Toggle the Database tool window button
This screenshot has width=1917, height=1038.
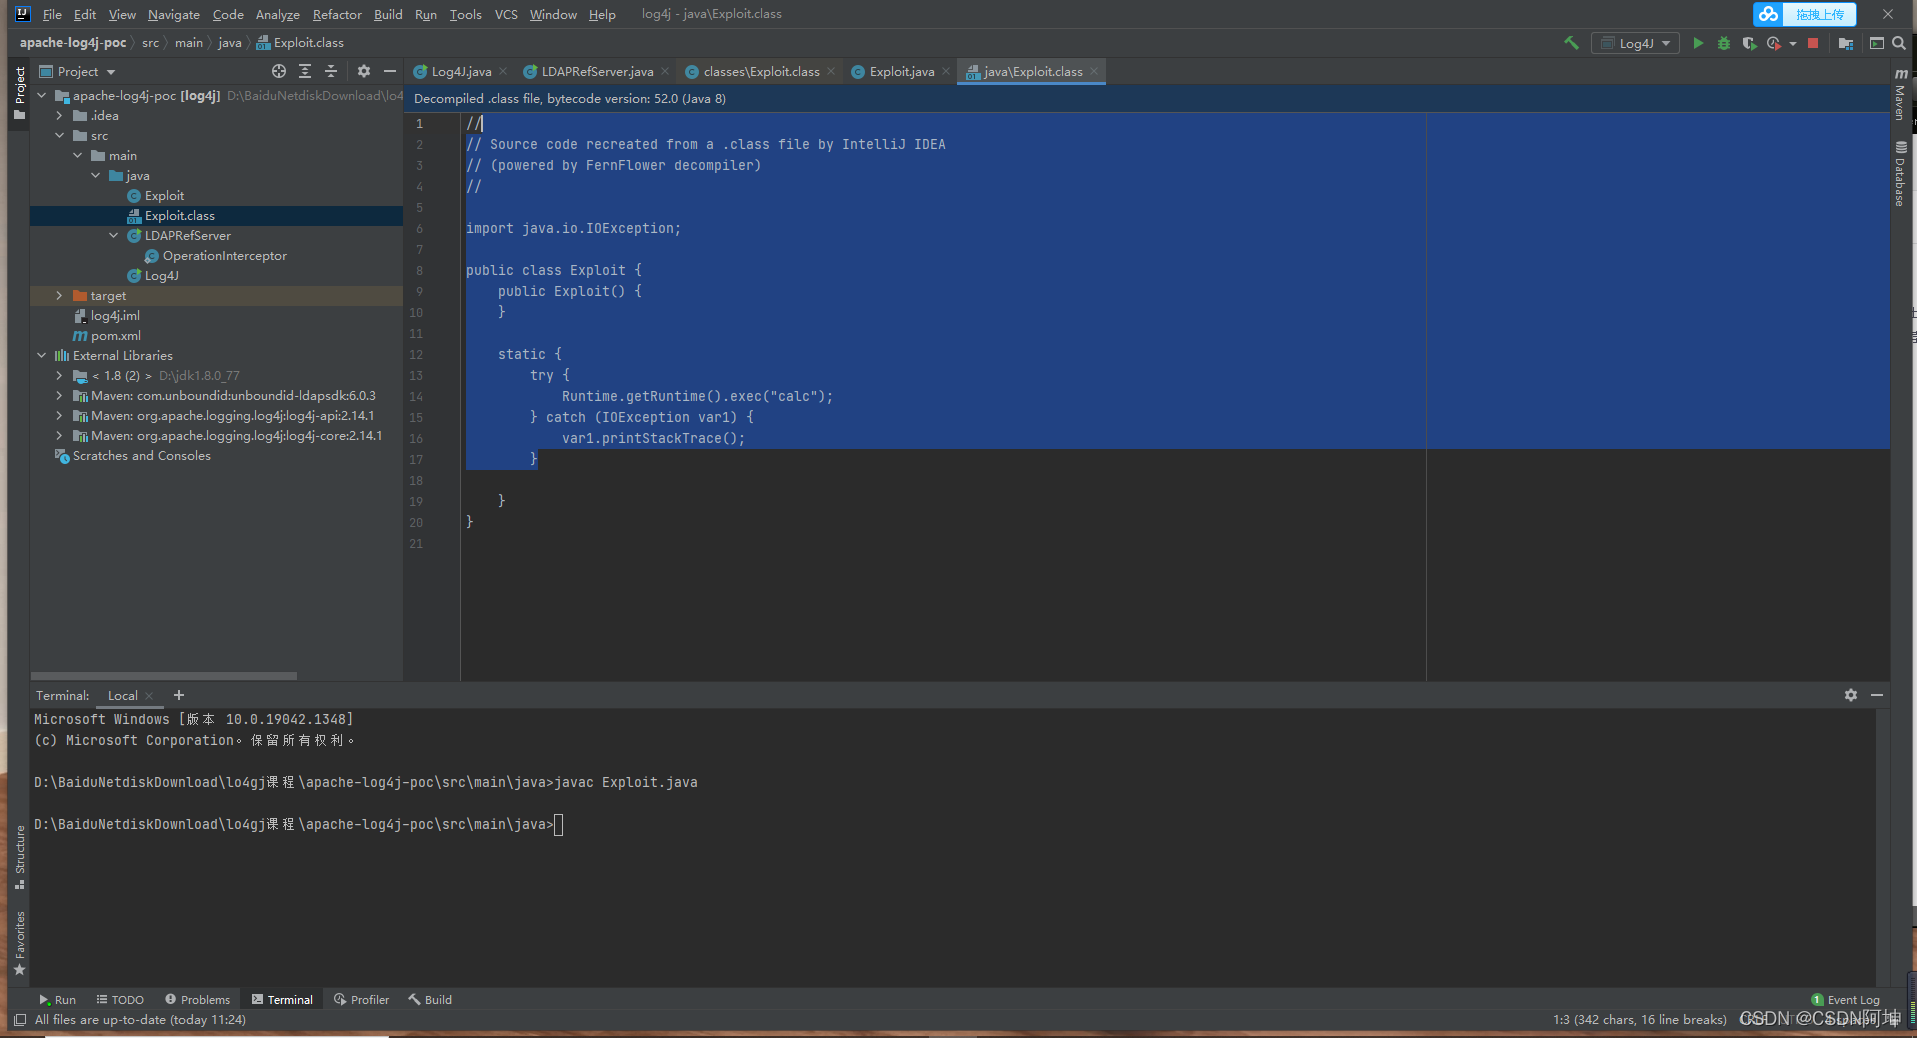click(x=1900, y=174)
